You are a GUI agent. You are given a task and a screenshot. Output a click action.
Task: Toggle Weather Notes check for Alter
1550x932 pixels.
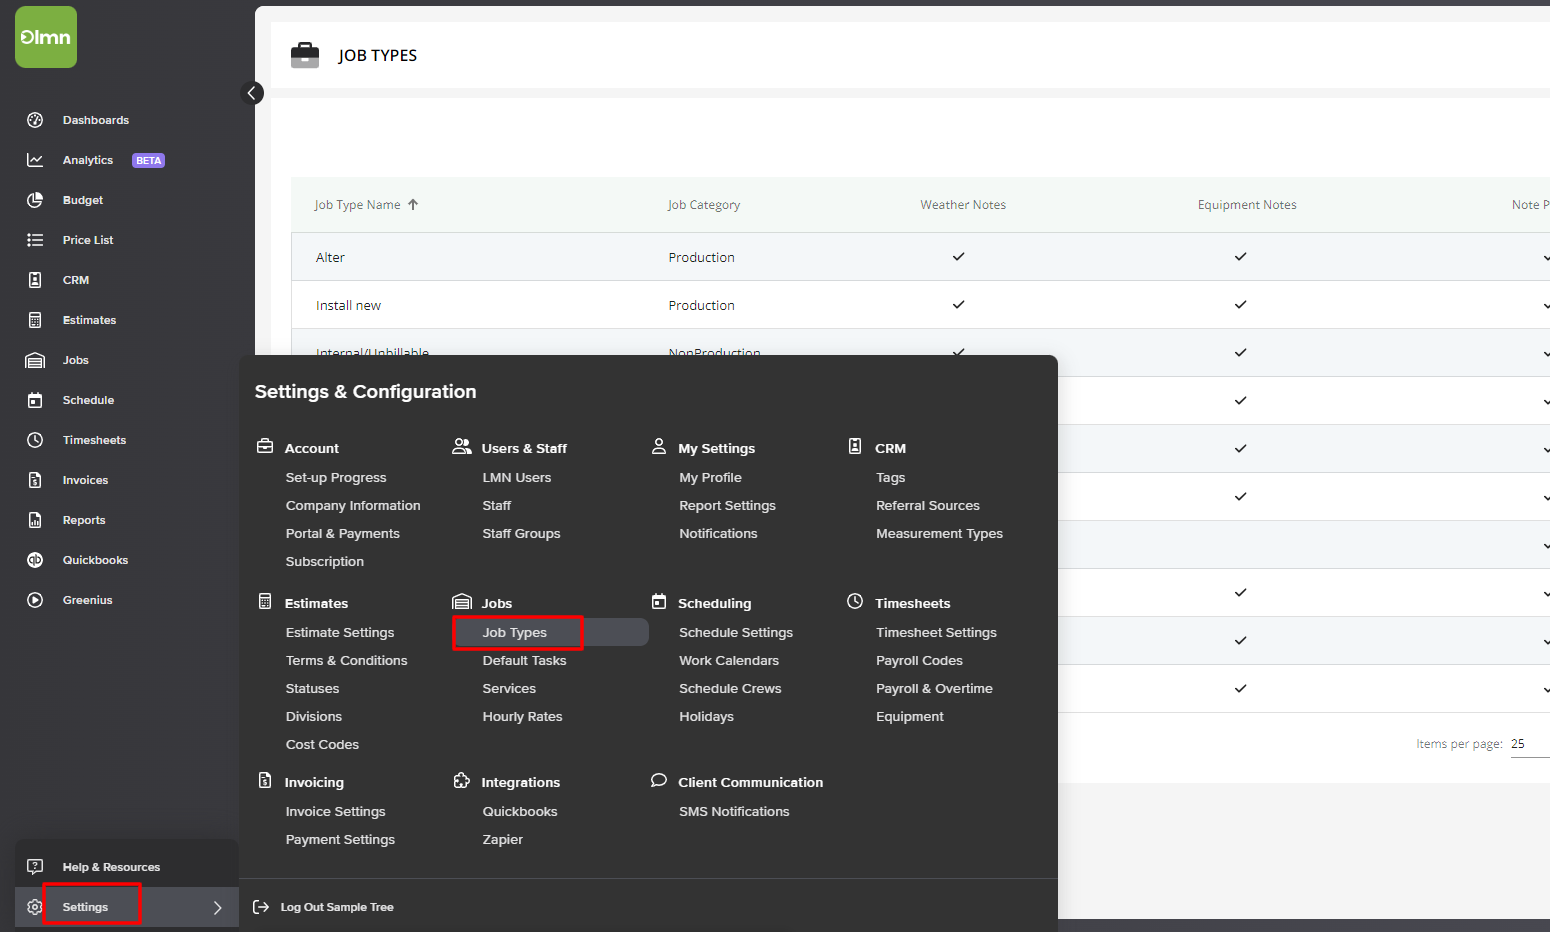click(x=958, y=257)
